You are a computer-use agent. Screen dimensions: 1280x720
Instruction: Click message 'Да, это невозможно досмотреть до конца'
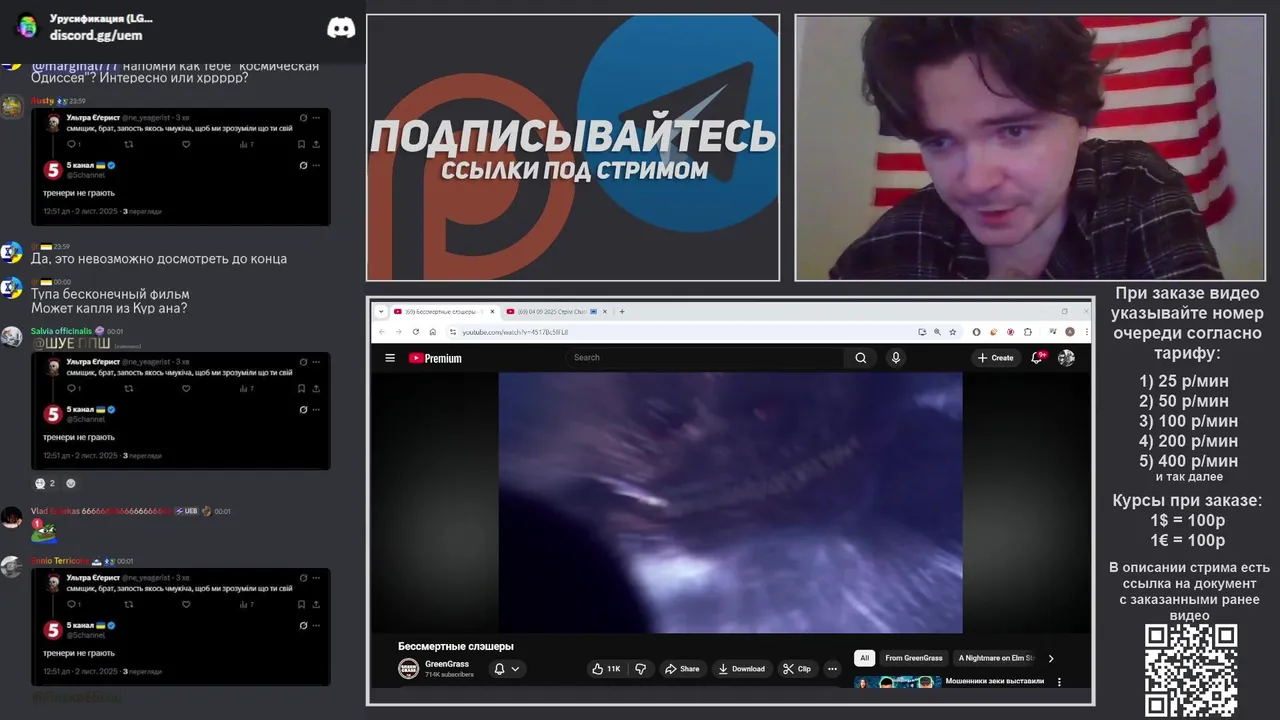tap(159, 259)
